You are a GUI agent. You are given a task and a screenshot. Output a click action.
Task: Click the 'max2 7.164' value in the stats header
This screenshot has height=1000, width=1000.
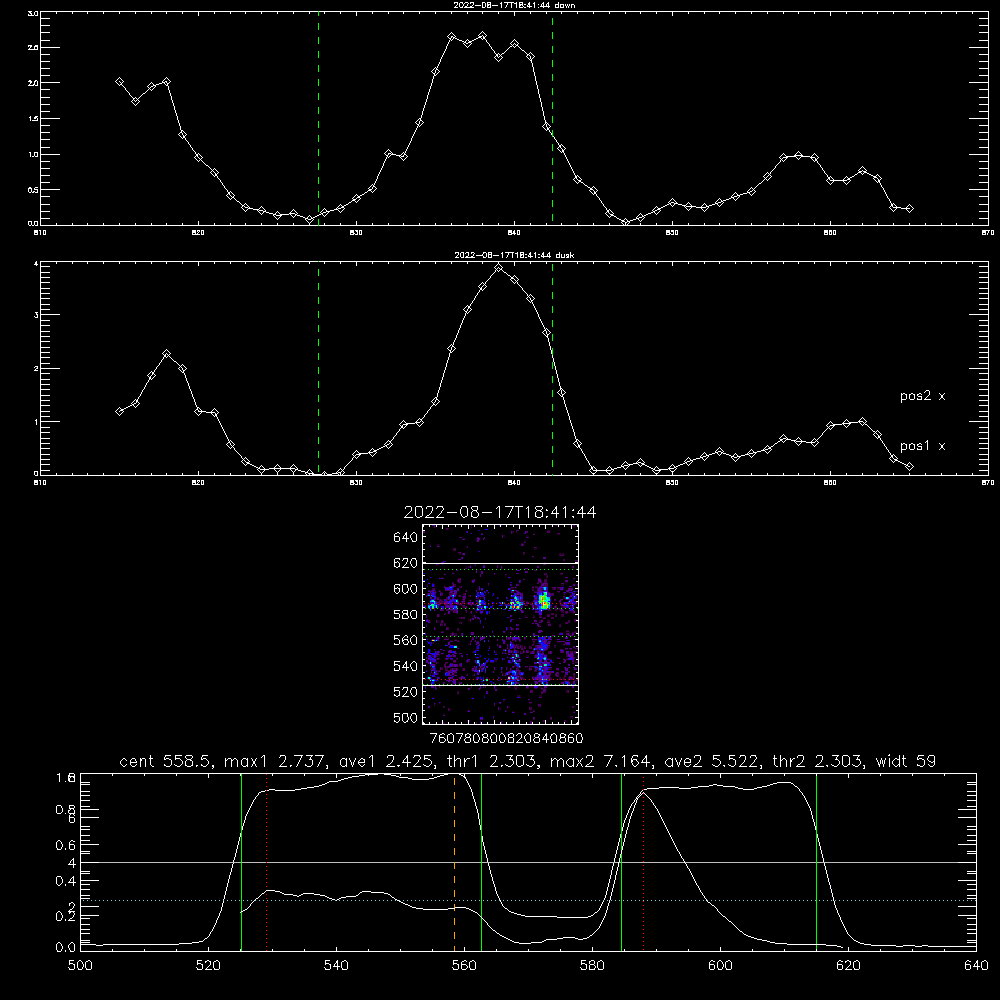pyautogui.click(x=601, y=761)
